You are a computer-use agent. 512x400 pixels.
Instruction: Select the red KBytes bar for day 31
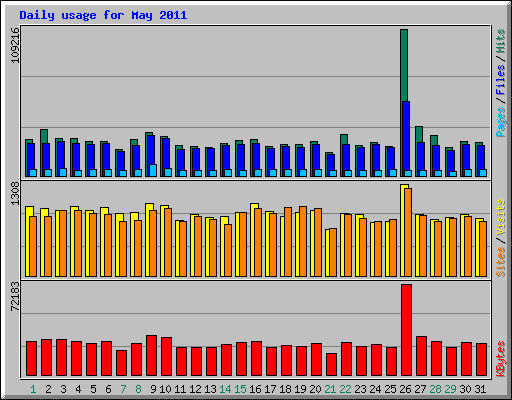481,360
